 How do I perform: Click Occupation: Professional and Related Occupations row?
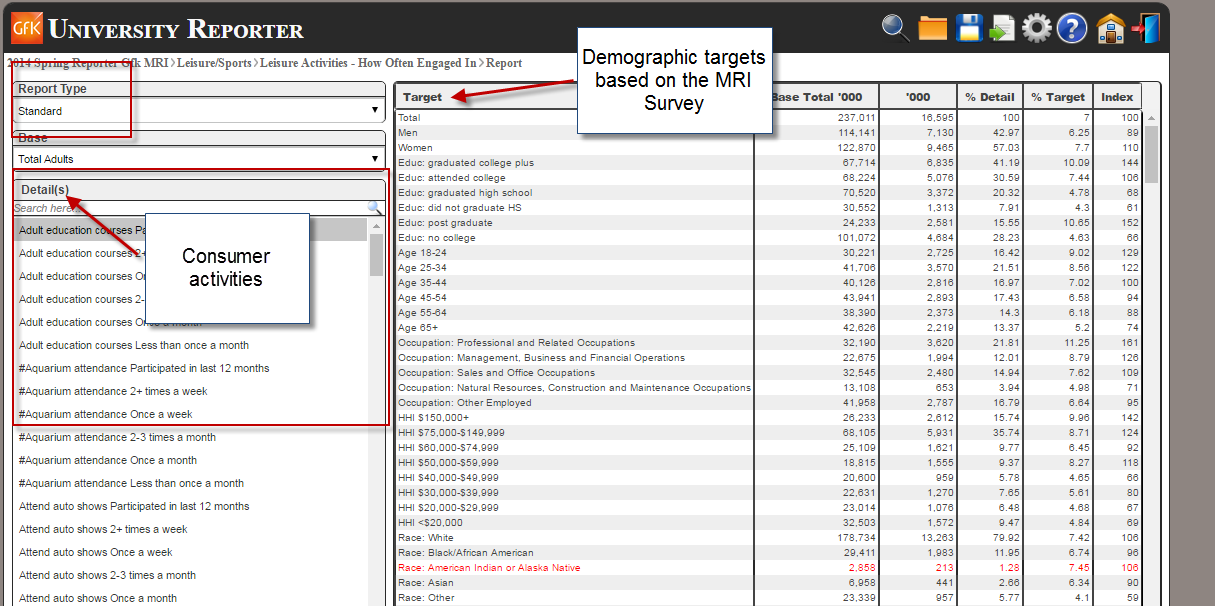pos(768,342)
